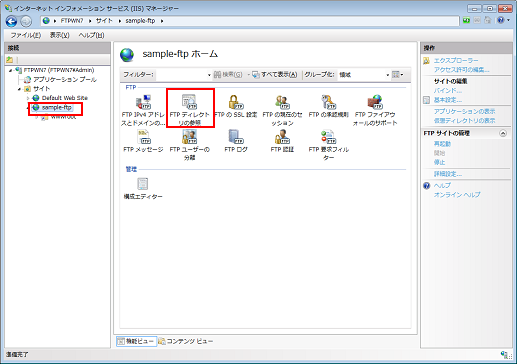Image resolution: width=517 pixels, height=364 pixels.
Task: Click the connections pane toolbar icon
Action: 9,60
